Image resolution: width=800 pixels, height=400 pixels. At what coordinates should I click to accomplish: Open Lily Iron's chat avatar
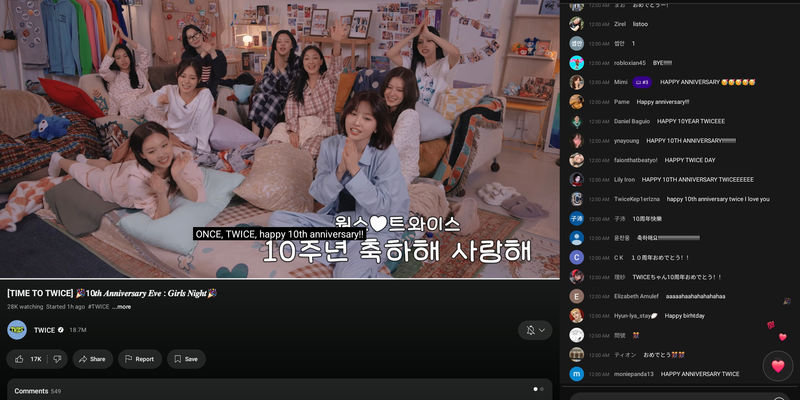click(577, 180)
